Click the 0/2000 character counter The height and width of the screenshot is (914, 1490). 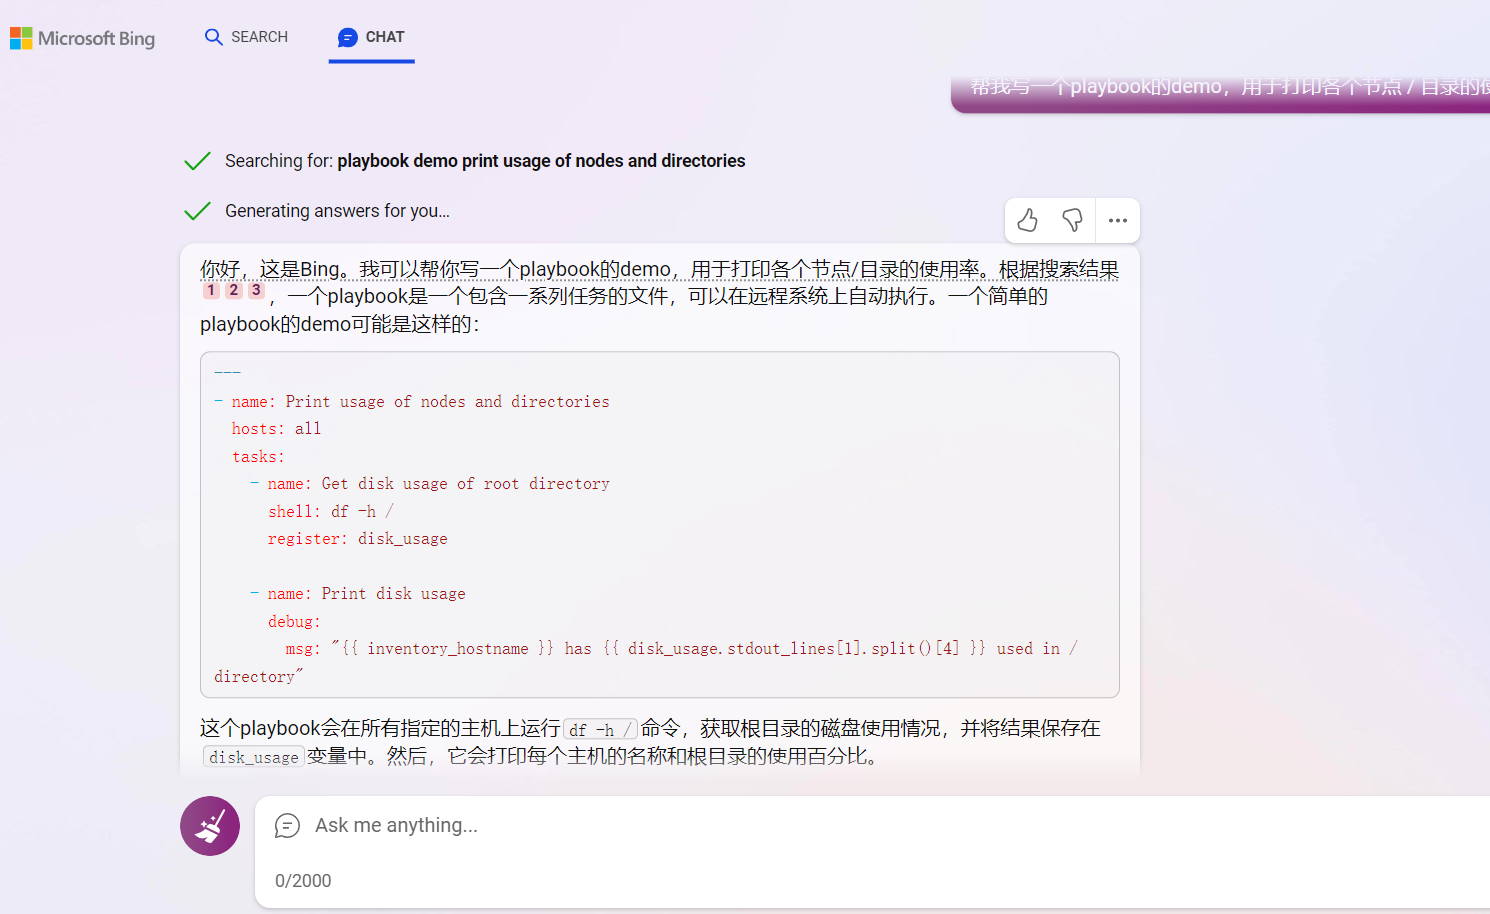303,881
